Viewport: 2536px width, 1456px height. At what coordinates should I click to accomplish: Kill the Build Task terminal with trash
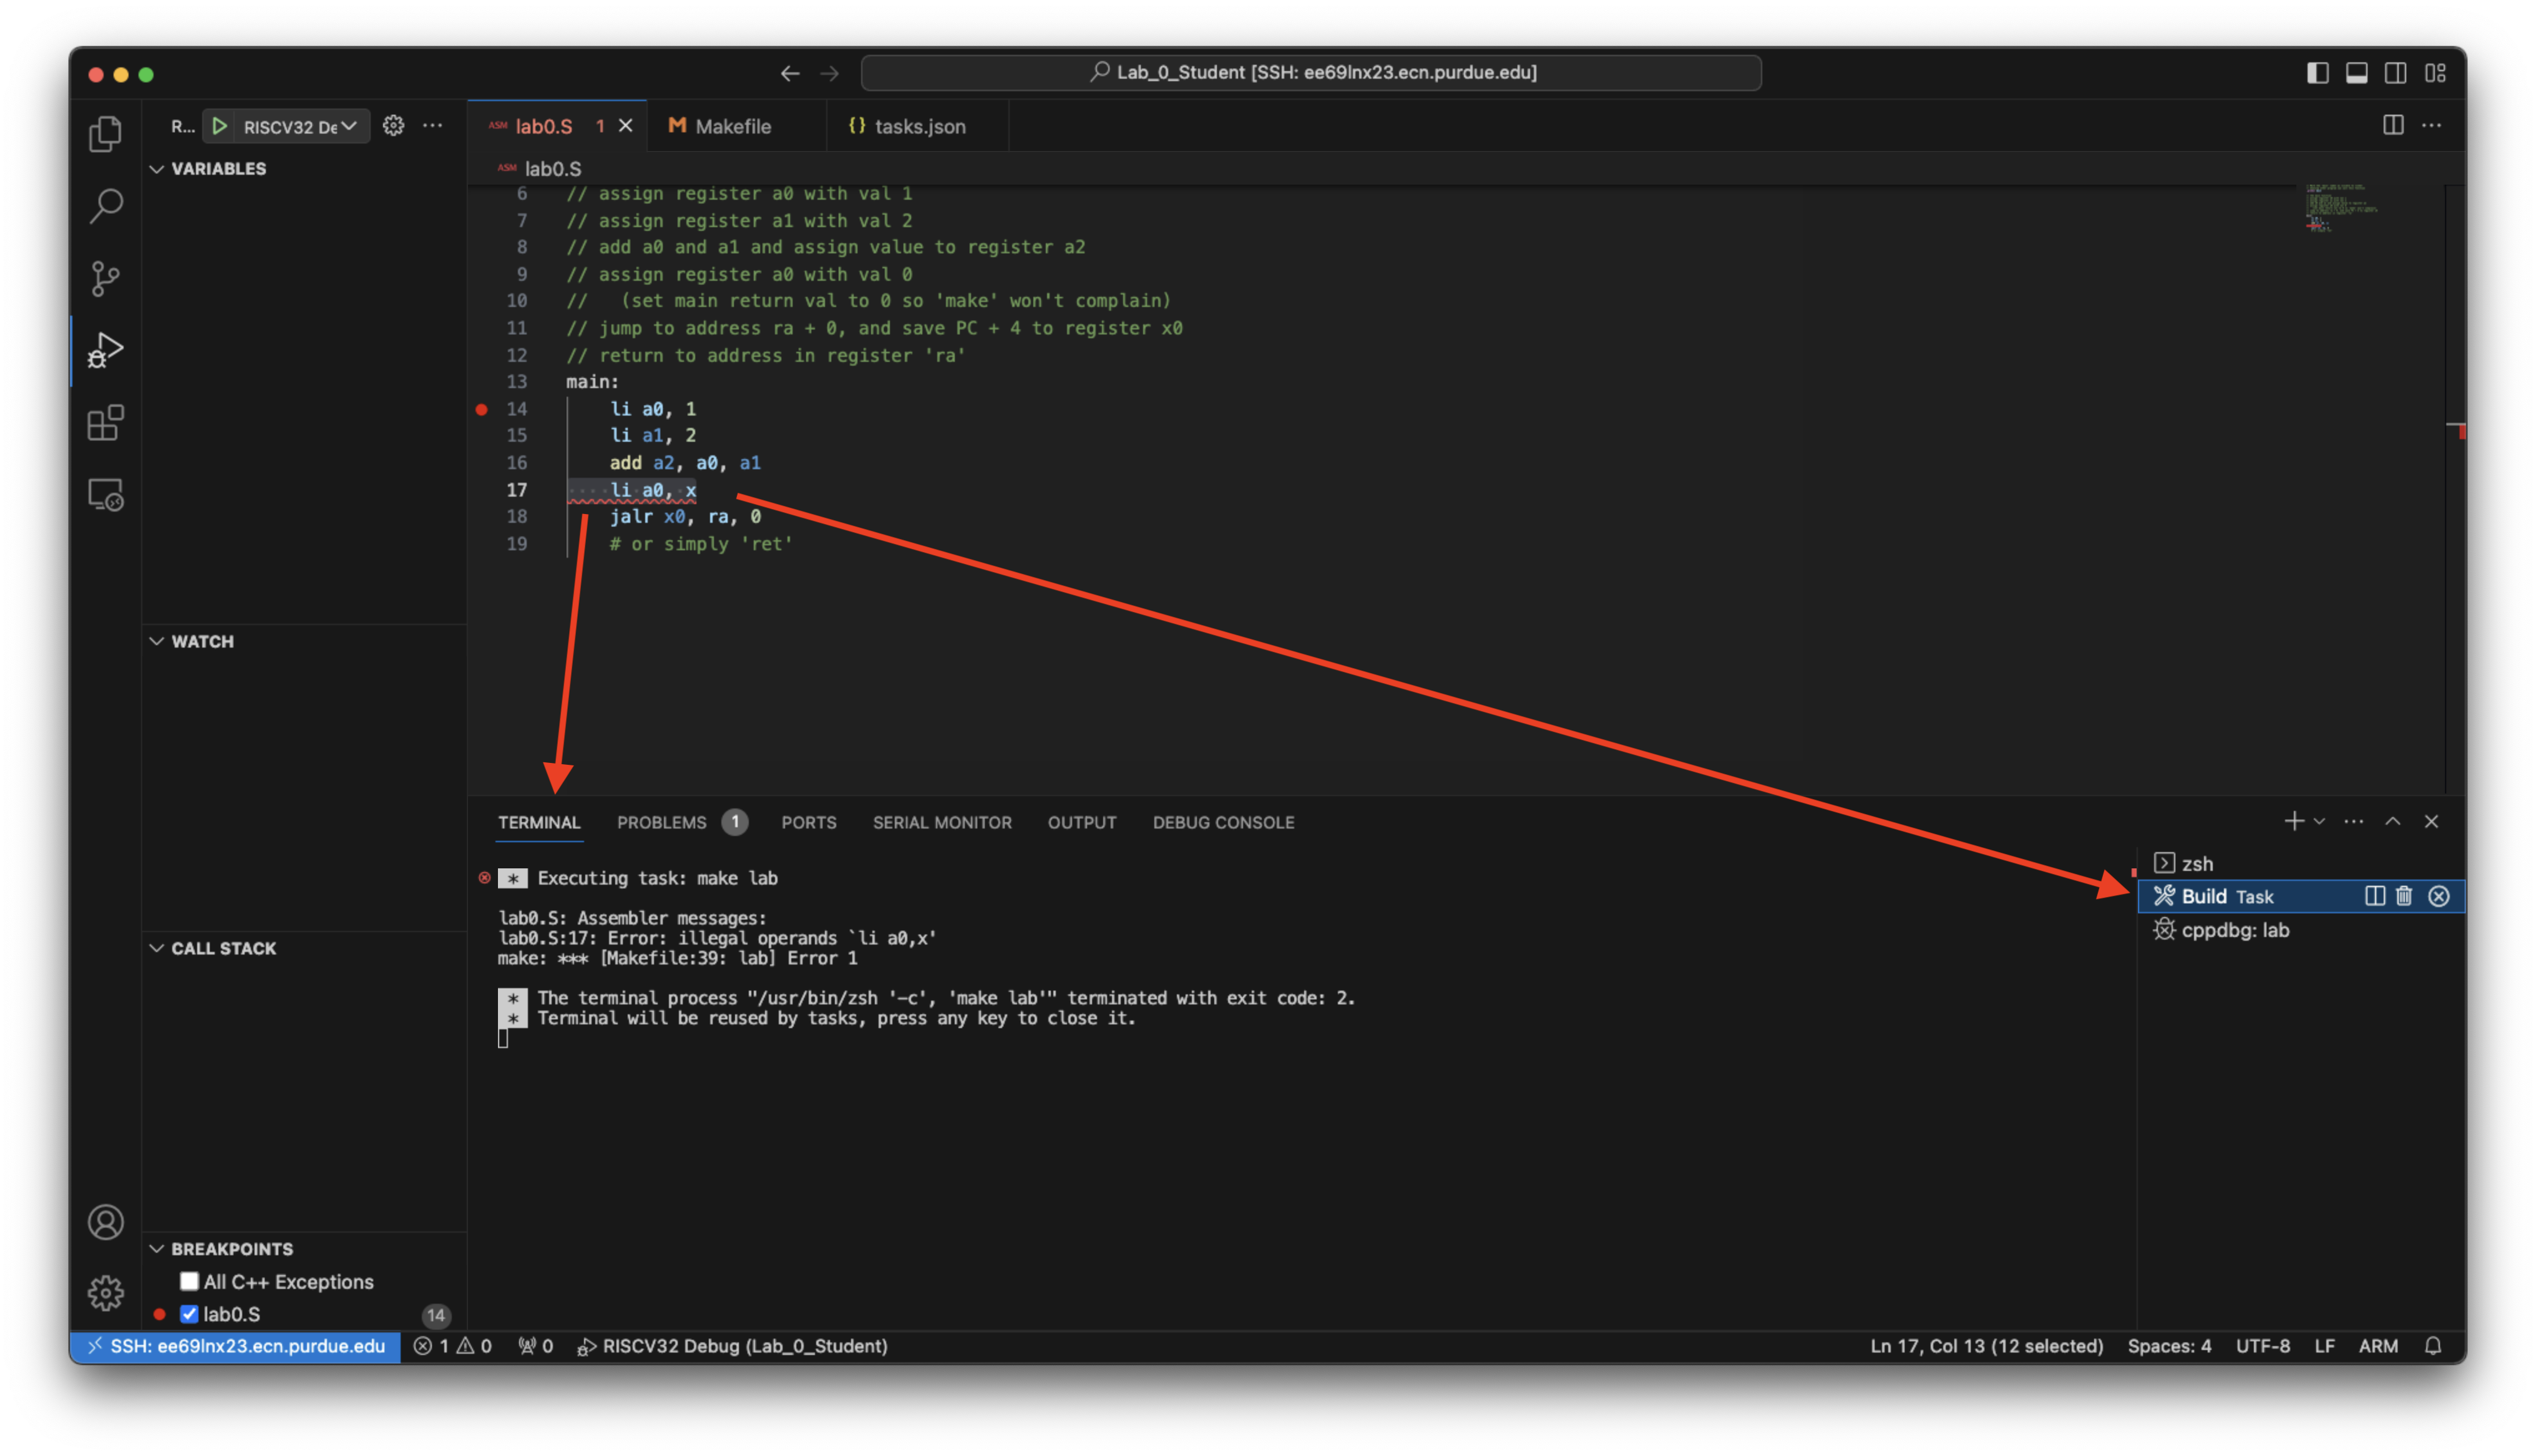2404,896
